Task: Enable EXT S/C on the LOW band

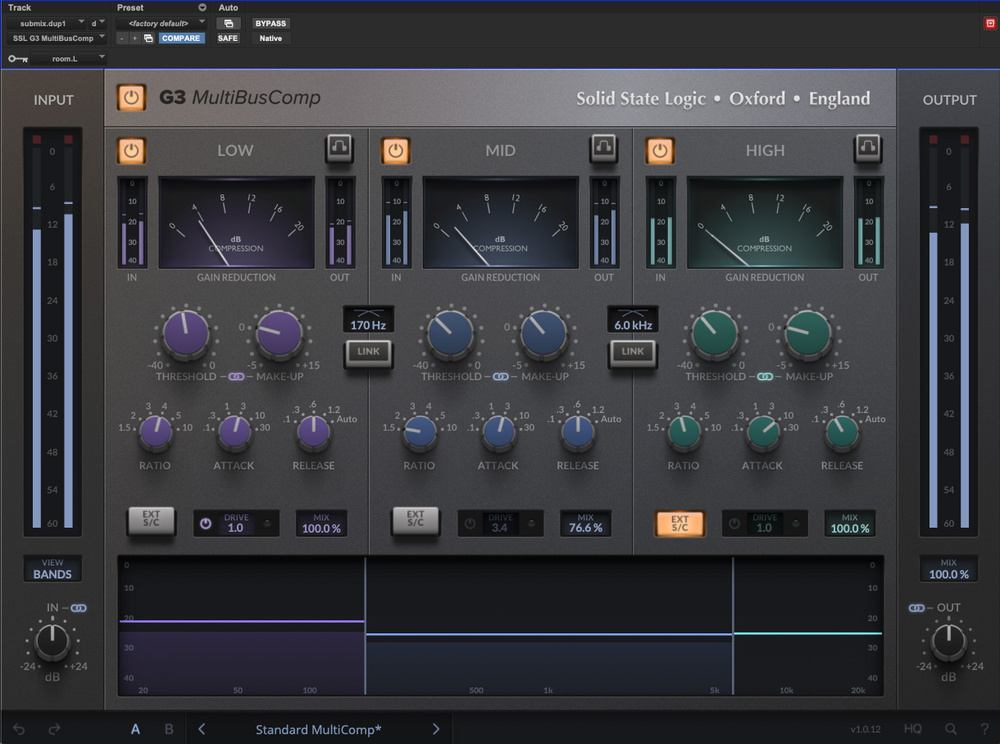Action: 151,522
